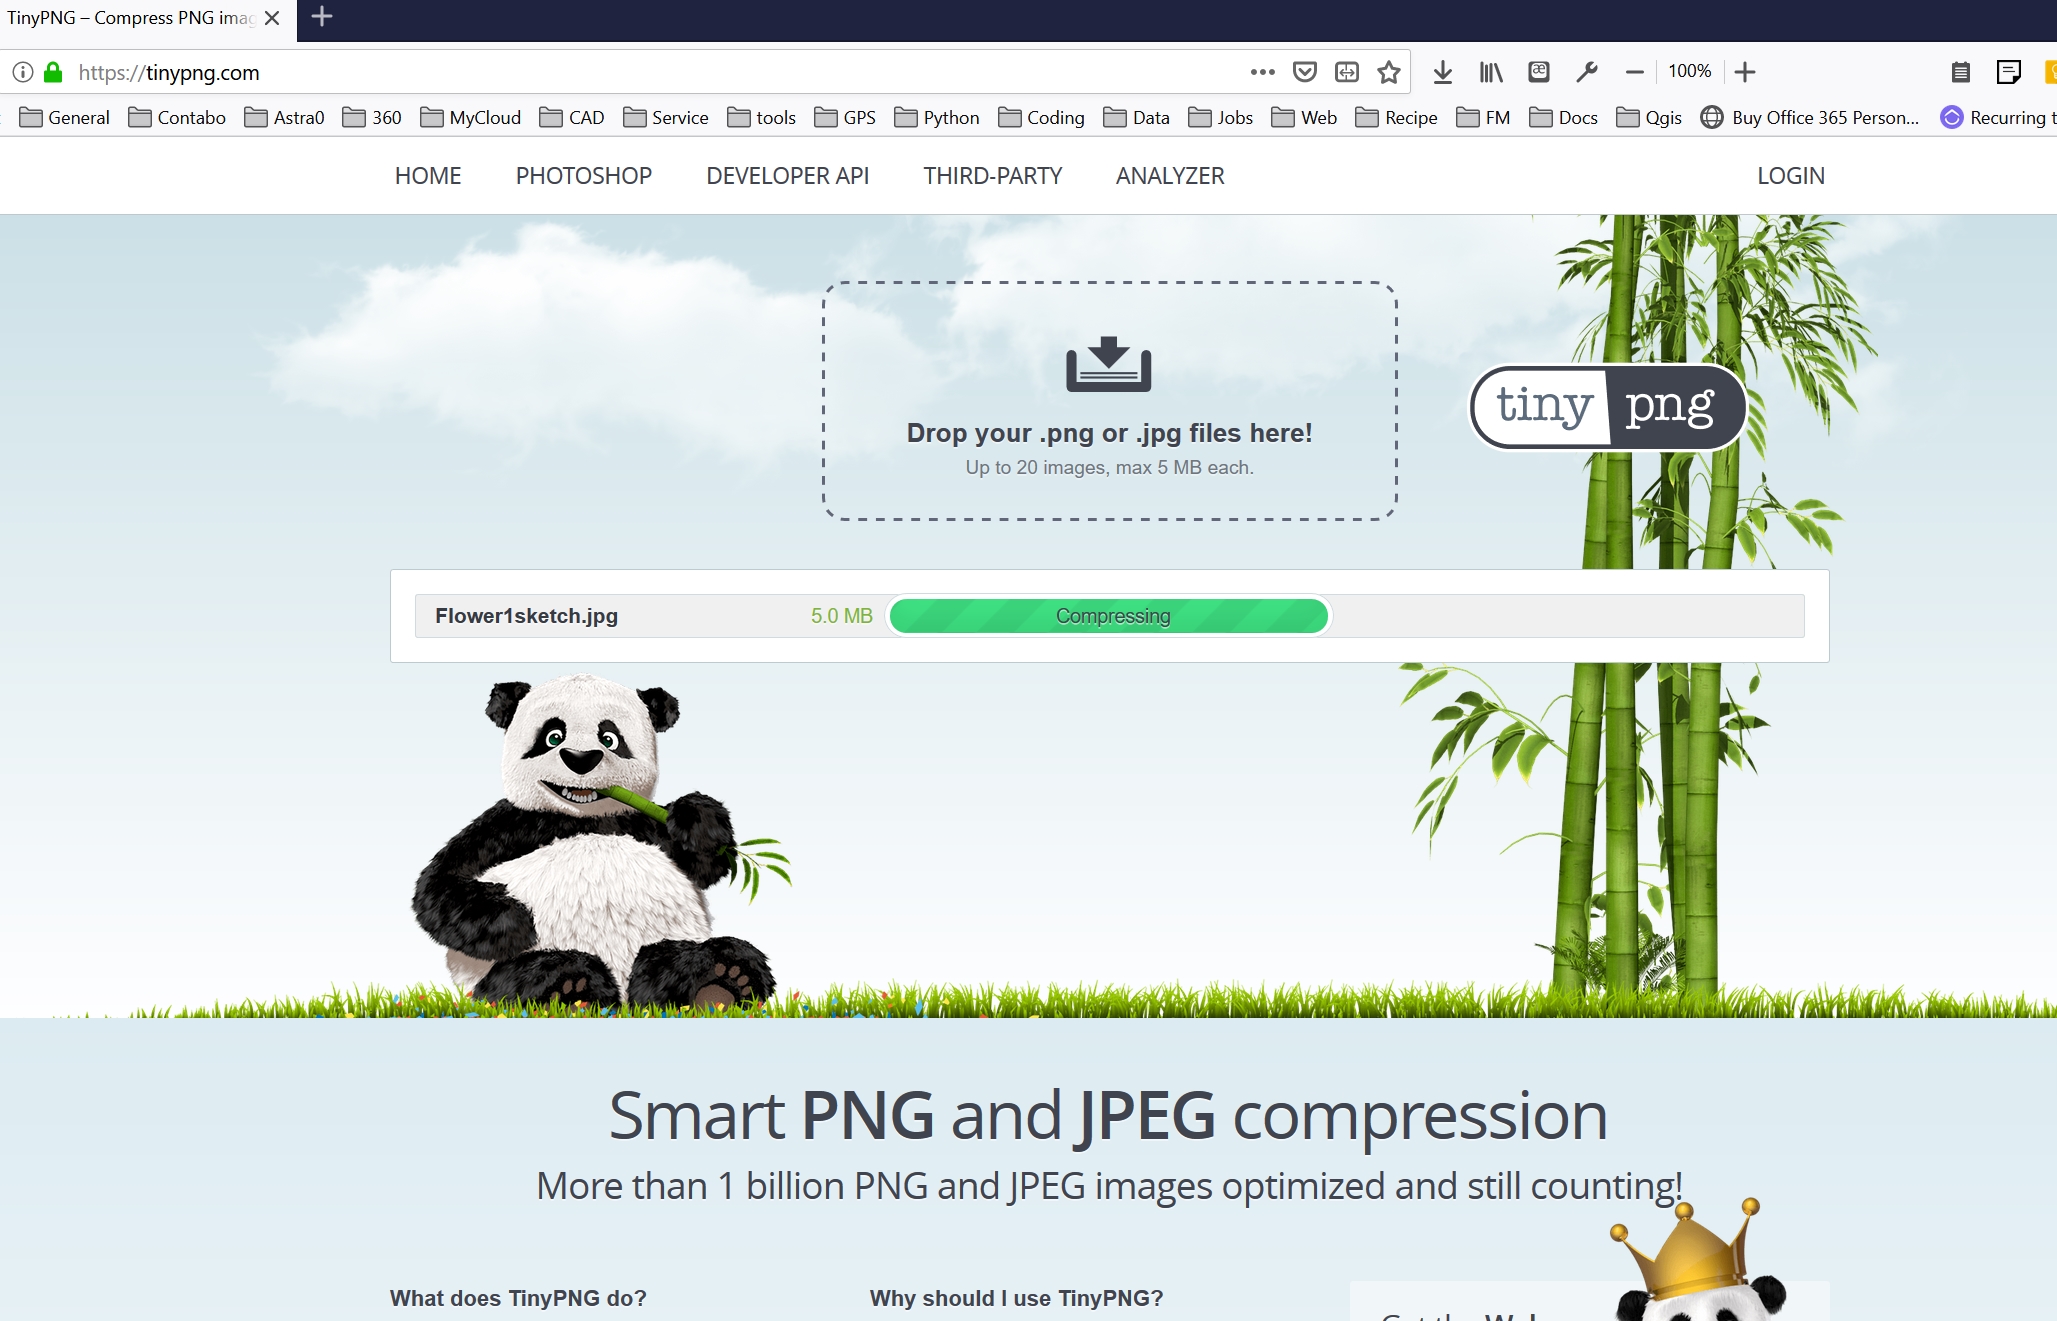Viewport: 2057px width, 1321px height.
Task: Bookmark this page with star icon
Action: tap(1388, 72)
